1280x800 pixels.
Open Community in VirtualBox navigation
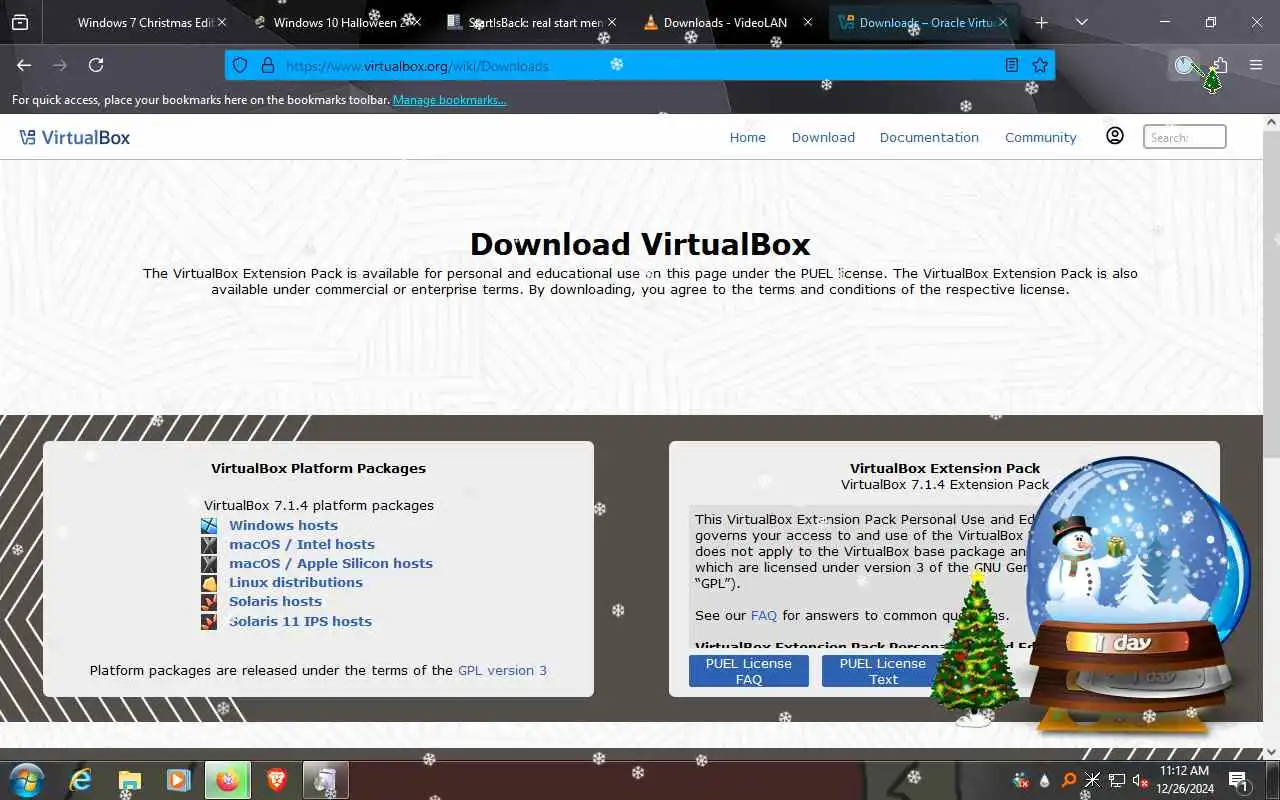(1041, 137)
